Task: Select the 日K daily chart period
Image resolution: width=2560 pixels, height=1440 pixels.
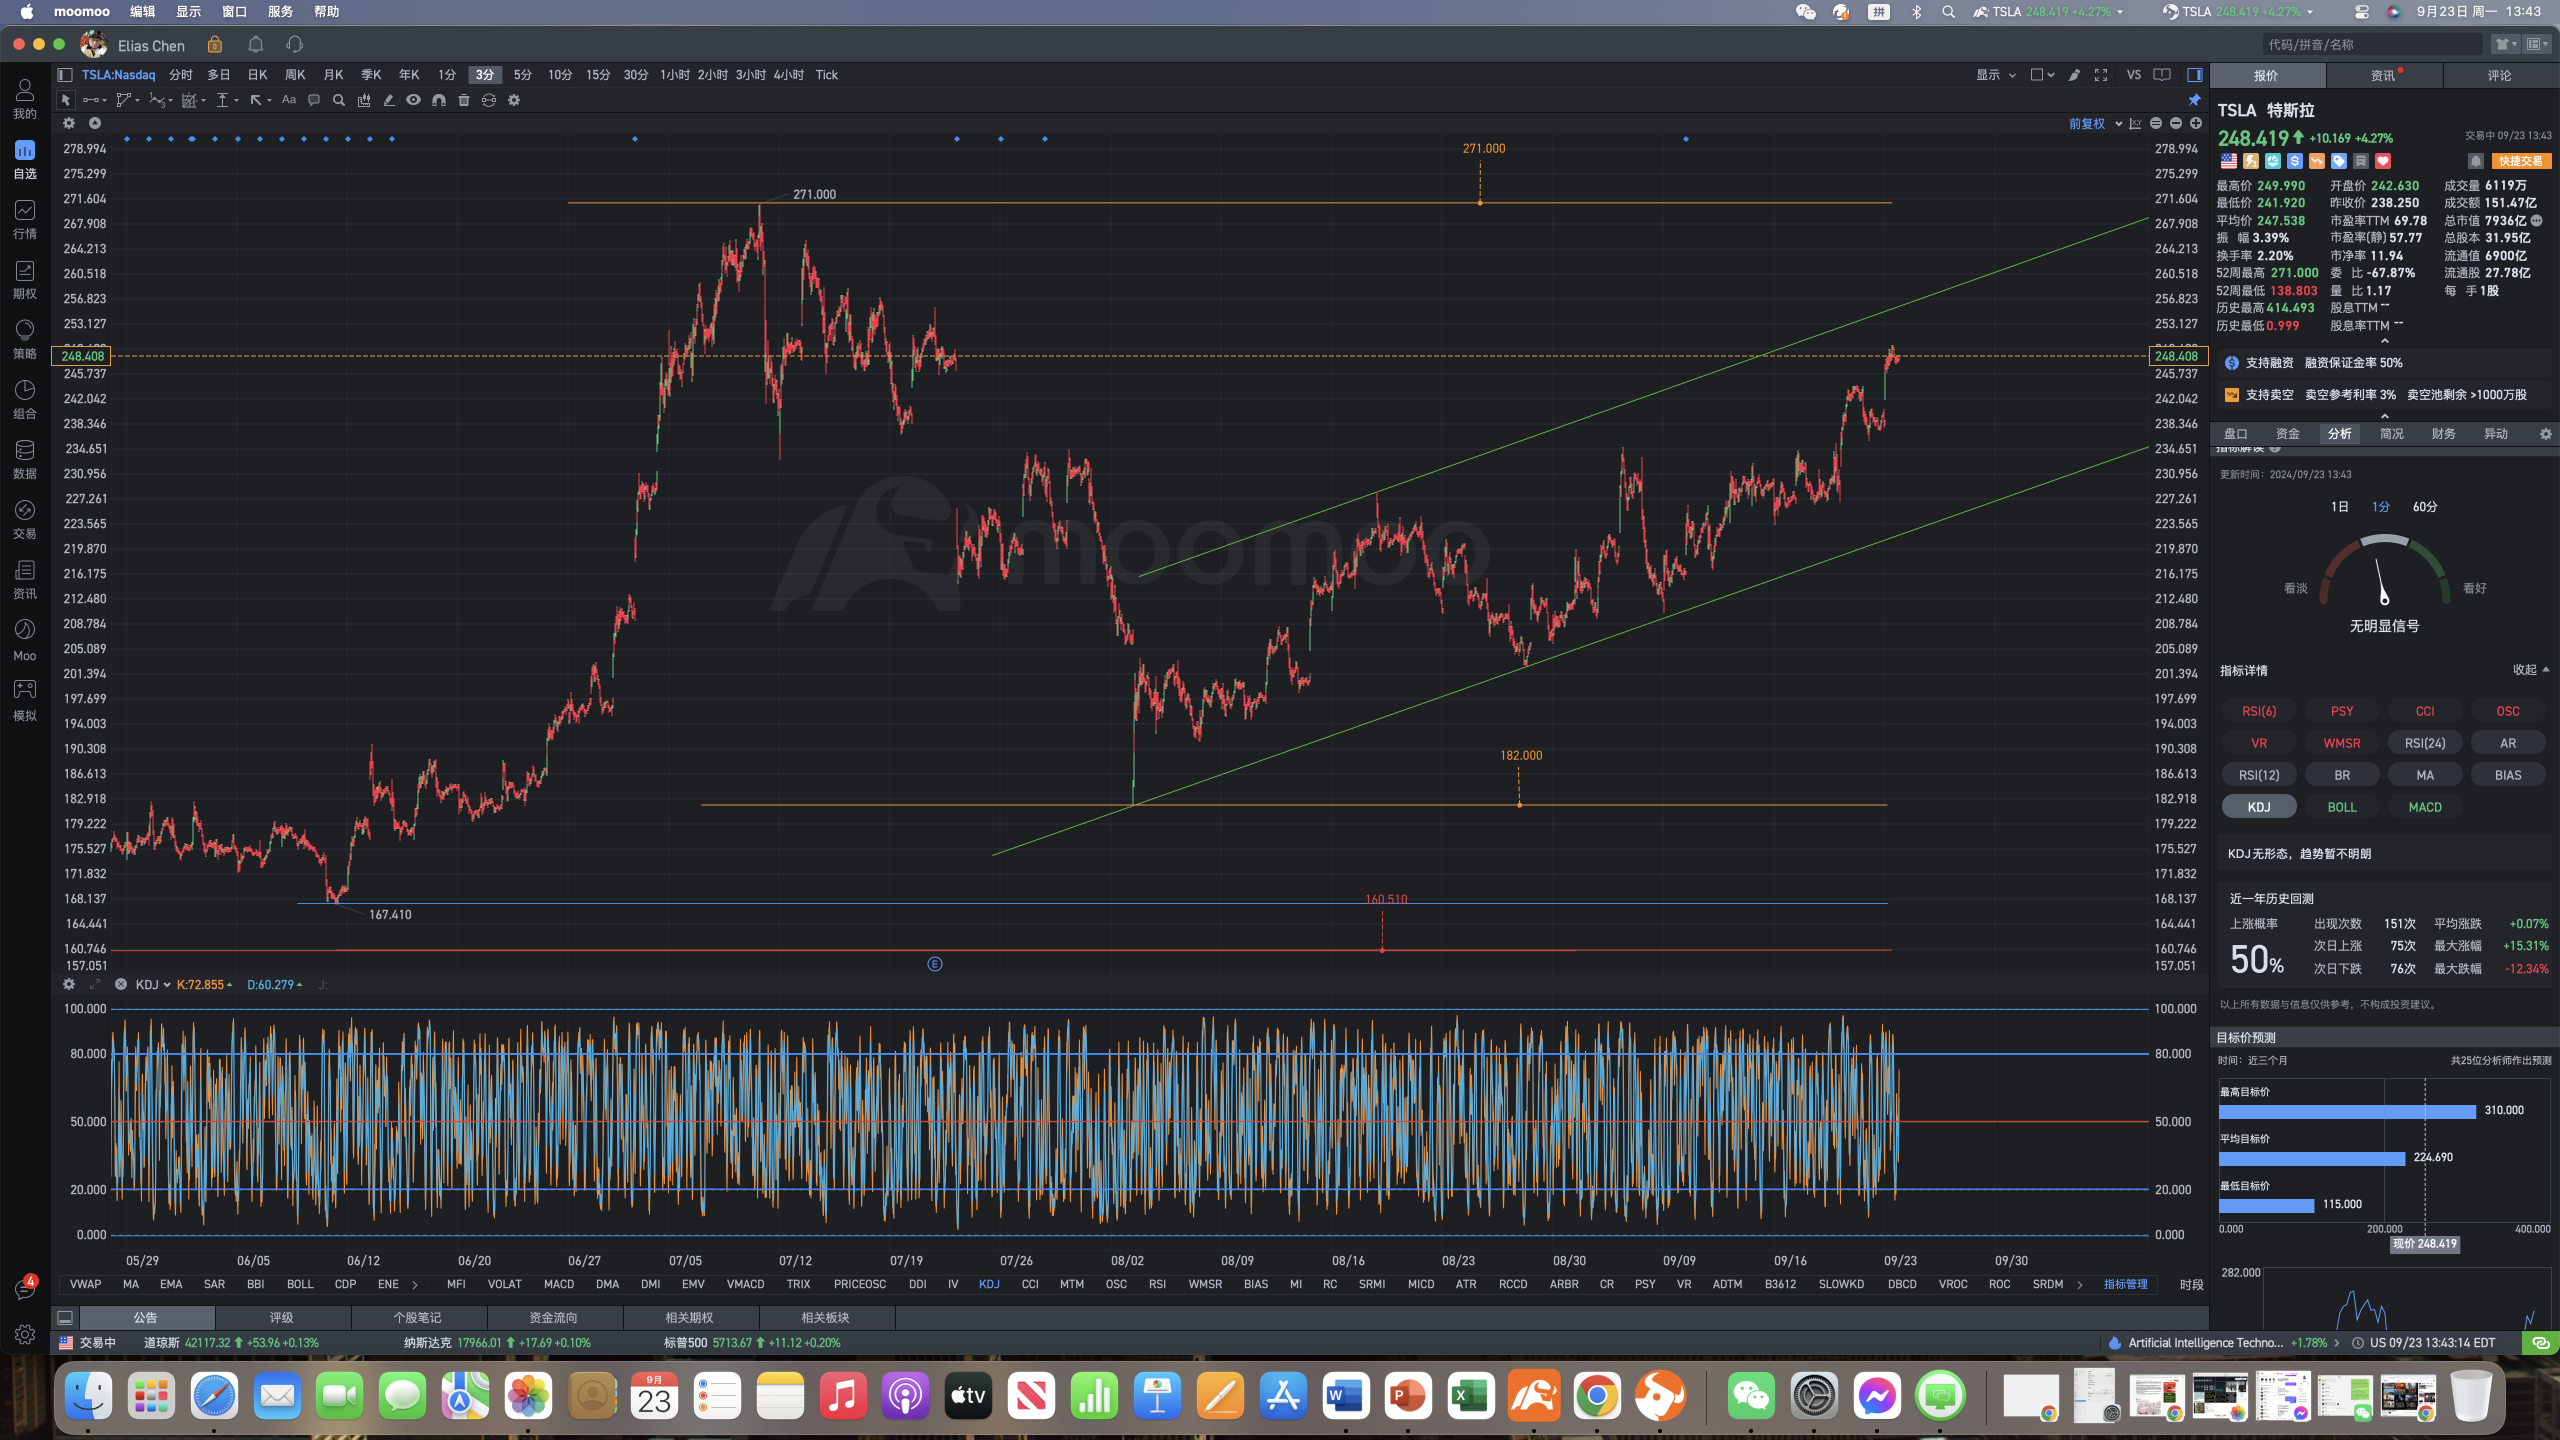Action: click(x=257, y=75)
